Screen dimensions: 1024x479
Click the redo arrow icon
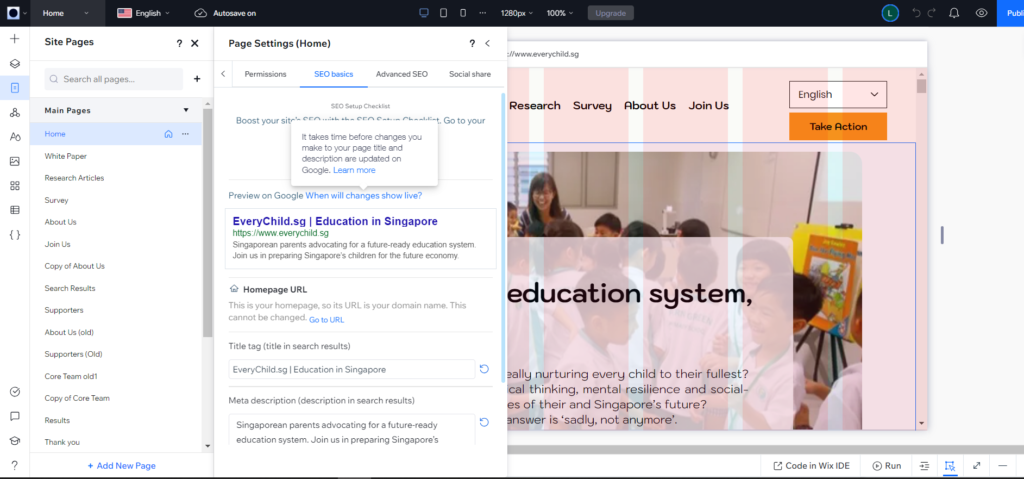coord(932,13)
